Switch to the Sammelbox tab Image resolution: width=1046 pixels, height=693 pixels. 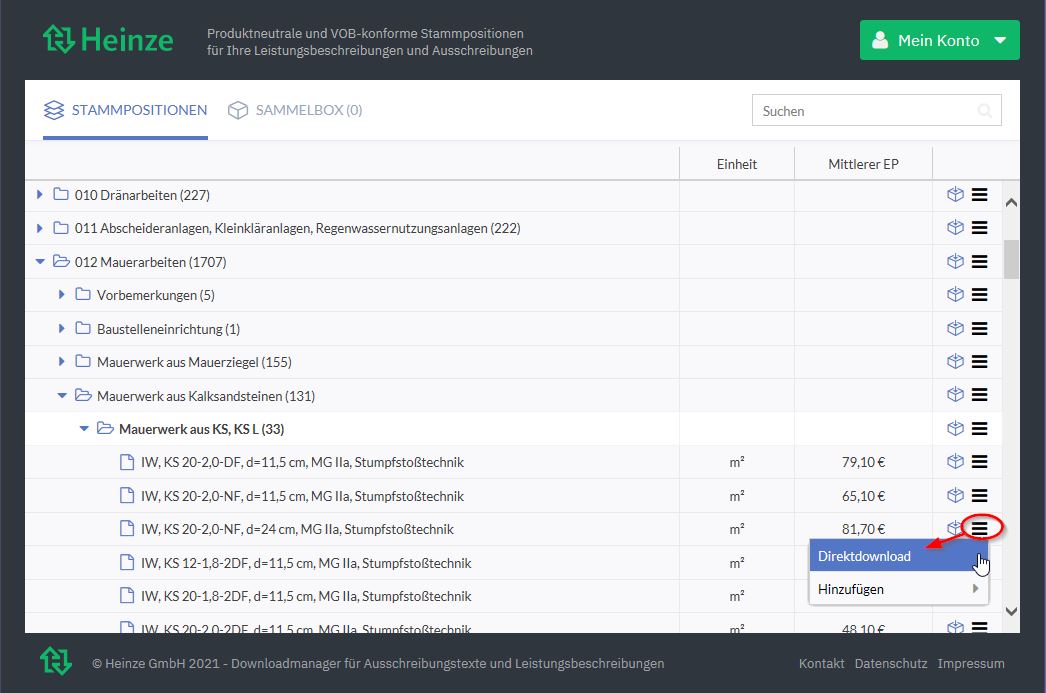[295, 110]
